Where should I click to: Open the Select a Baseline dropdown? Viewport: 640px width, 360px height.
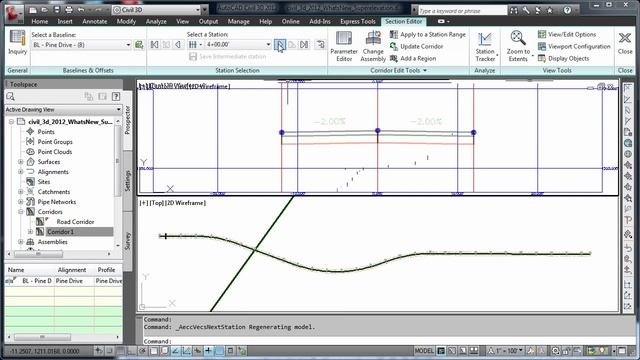coord(128,44)
